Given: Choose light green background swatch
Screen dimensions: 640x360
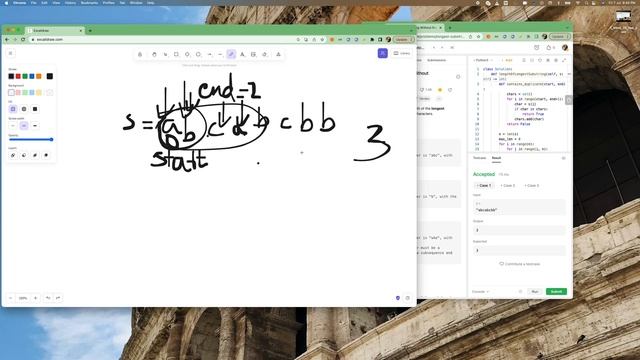Looking at the screenshot, I should (x=25, y=93).
